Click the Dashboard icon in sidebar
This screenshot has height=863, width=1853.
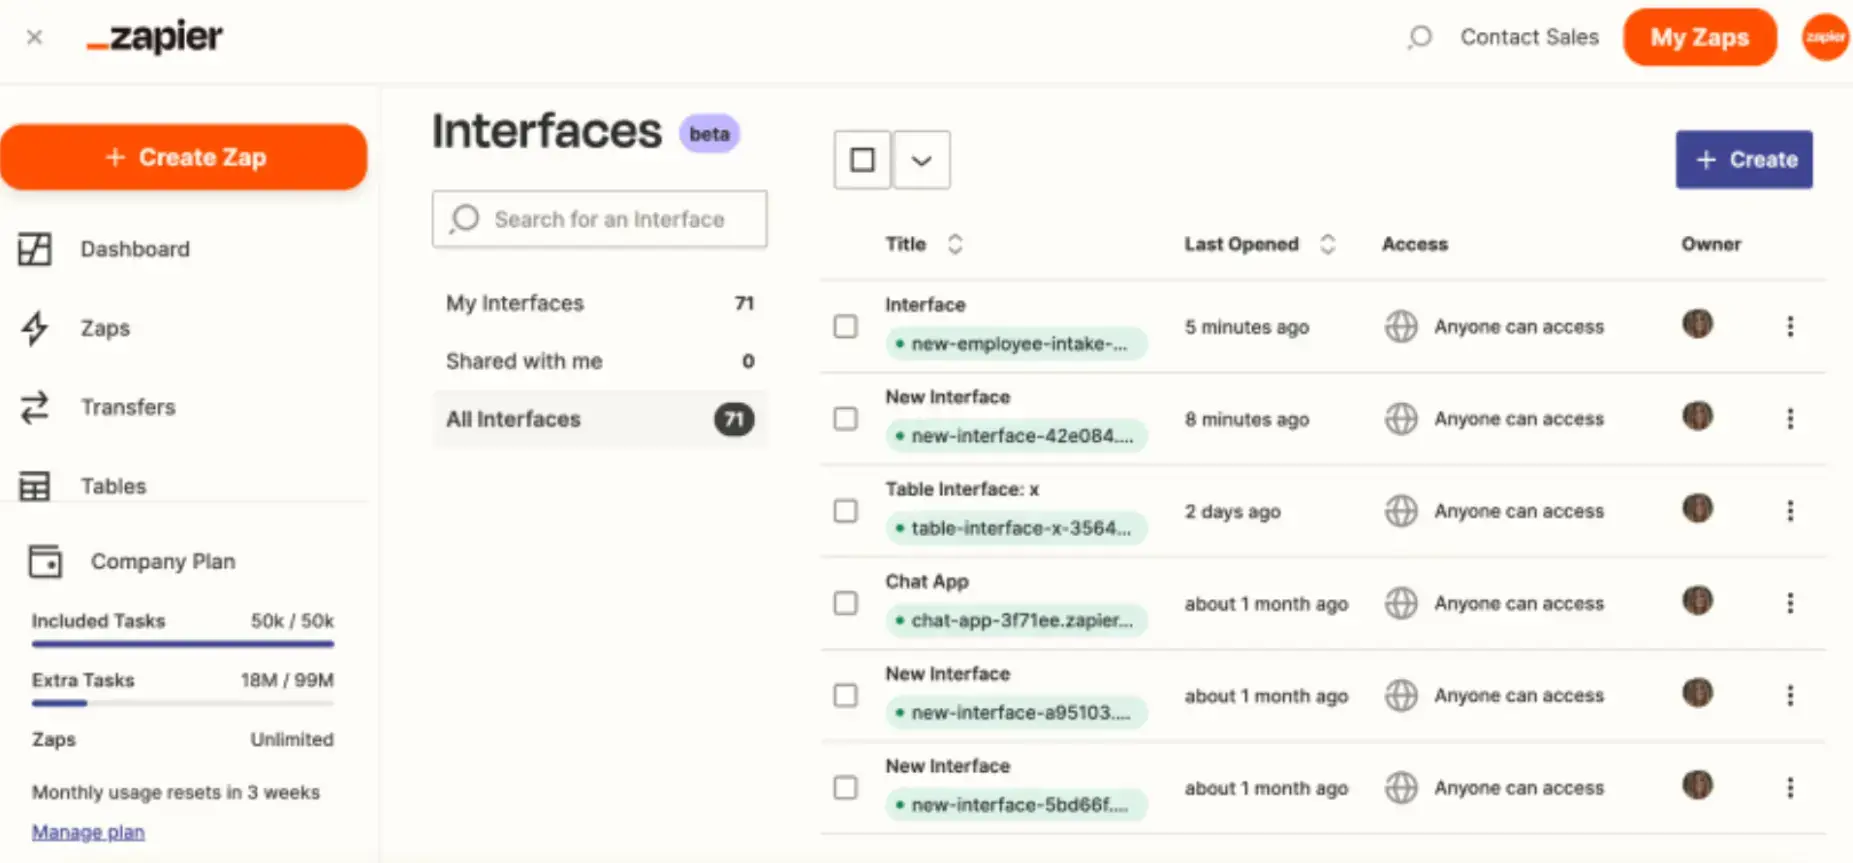click(35, 249)
